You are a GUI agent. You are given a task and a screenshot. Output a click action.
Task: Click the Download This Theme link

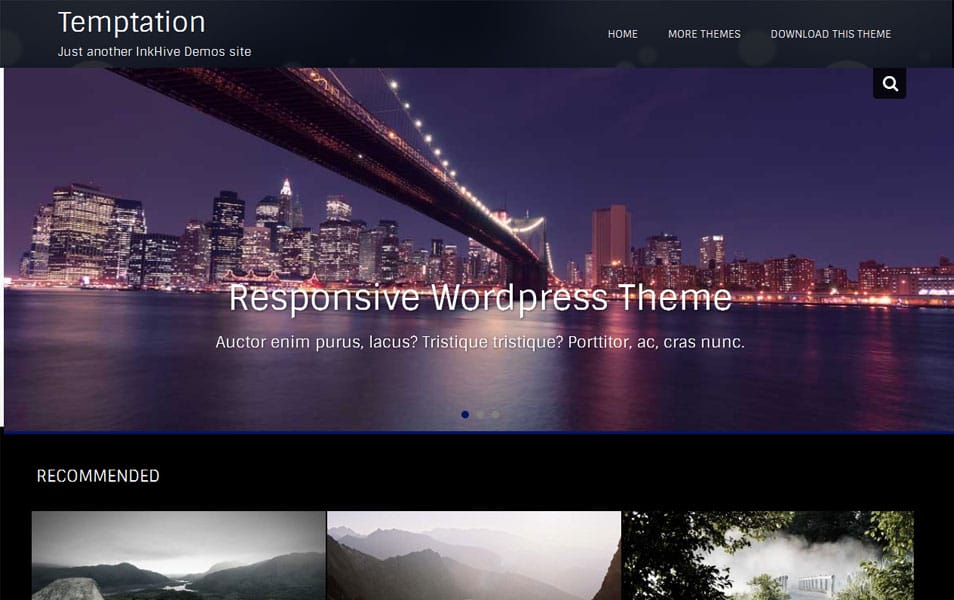[830, 34]
